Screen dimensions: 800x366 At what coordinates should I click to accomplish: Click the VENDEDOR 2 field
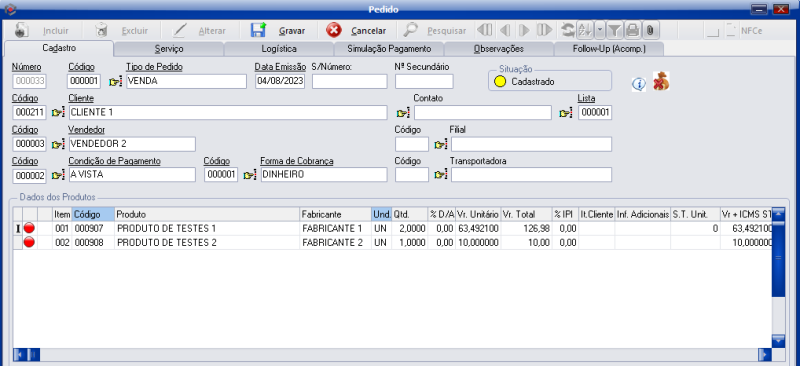click(x=132, y=144)
